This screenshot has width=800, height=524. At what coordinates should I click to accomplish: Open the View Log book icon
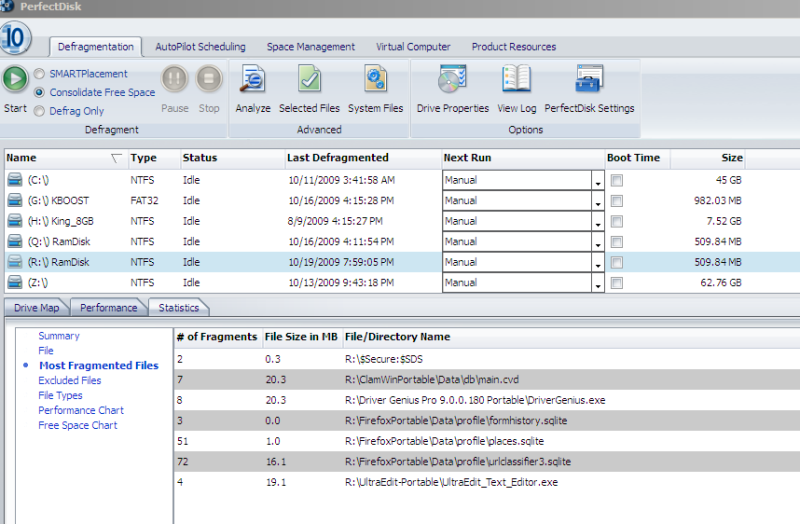[x=516, y=79]
